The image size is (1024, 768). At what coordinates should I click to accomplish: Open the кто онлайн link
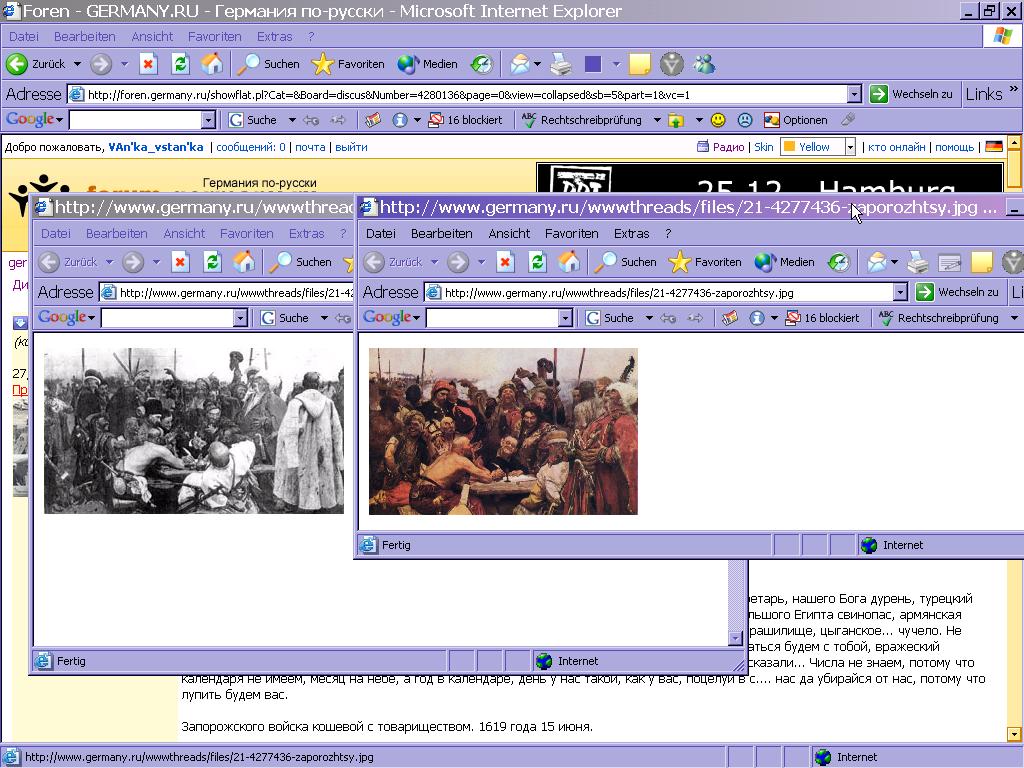click(x=897, y=147)
